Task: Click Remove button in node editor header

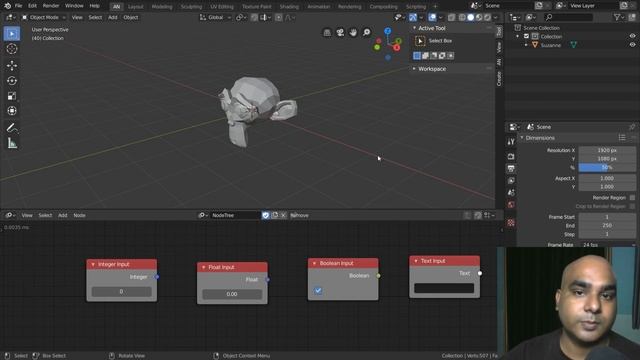Action: 300,215
